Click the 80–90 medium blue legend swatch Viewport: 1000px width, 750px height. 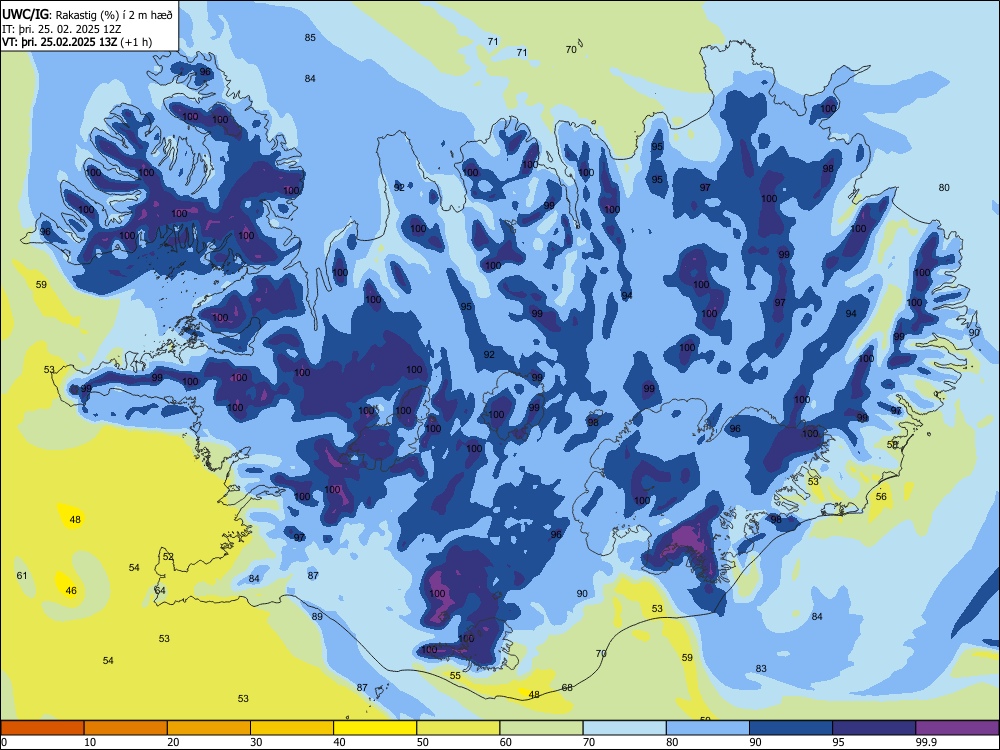[708, 728]
